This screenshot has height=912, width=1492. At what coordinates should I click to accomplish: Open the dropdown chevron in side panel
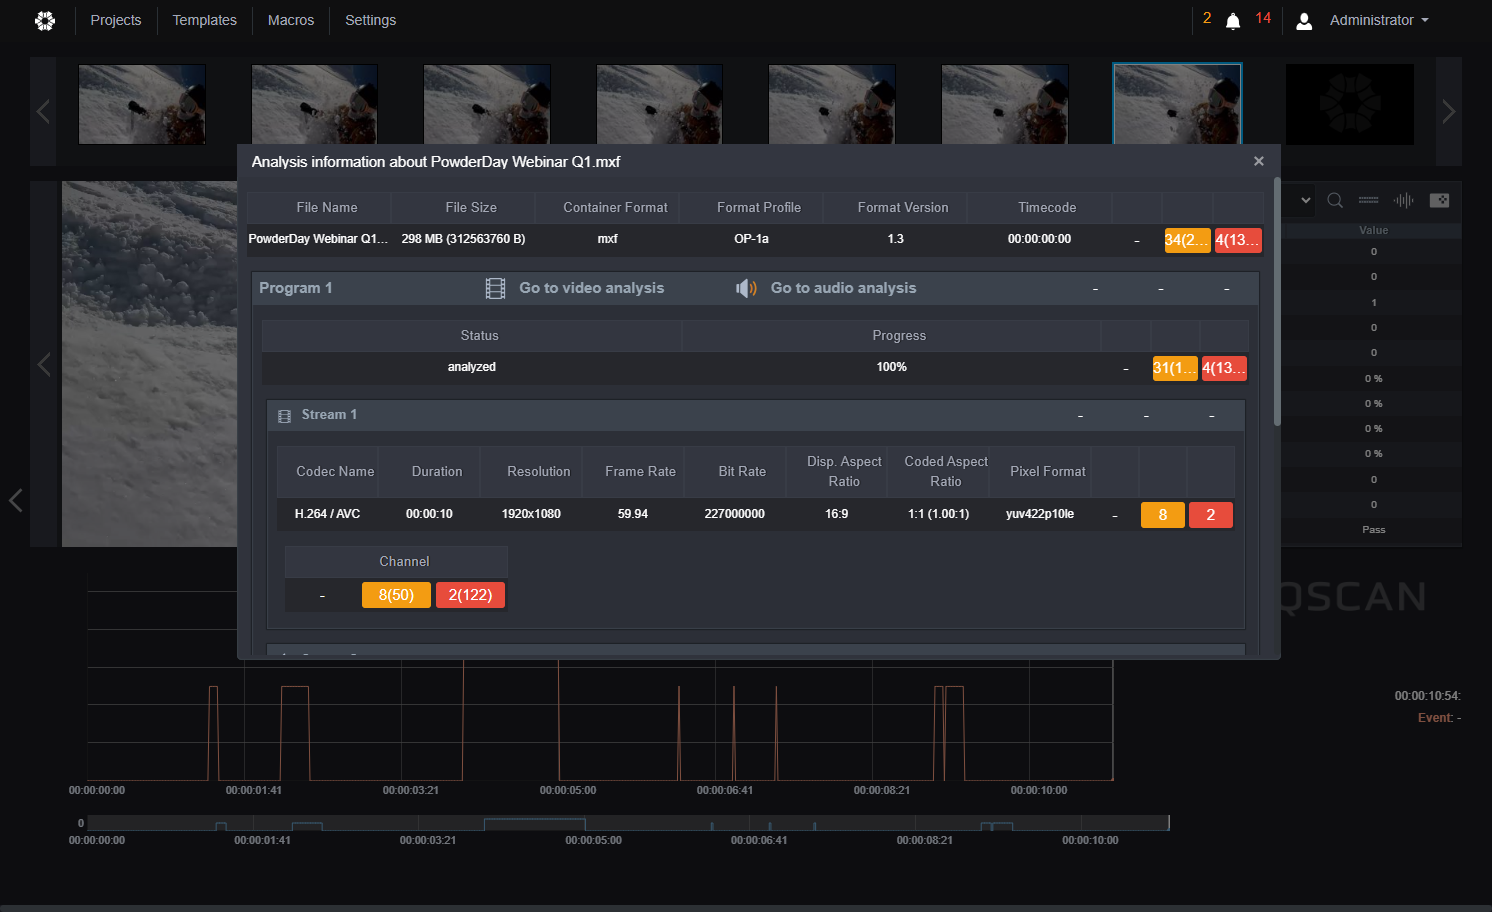coord(1306,200)
